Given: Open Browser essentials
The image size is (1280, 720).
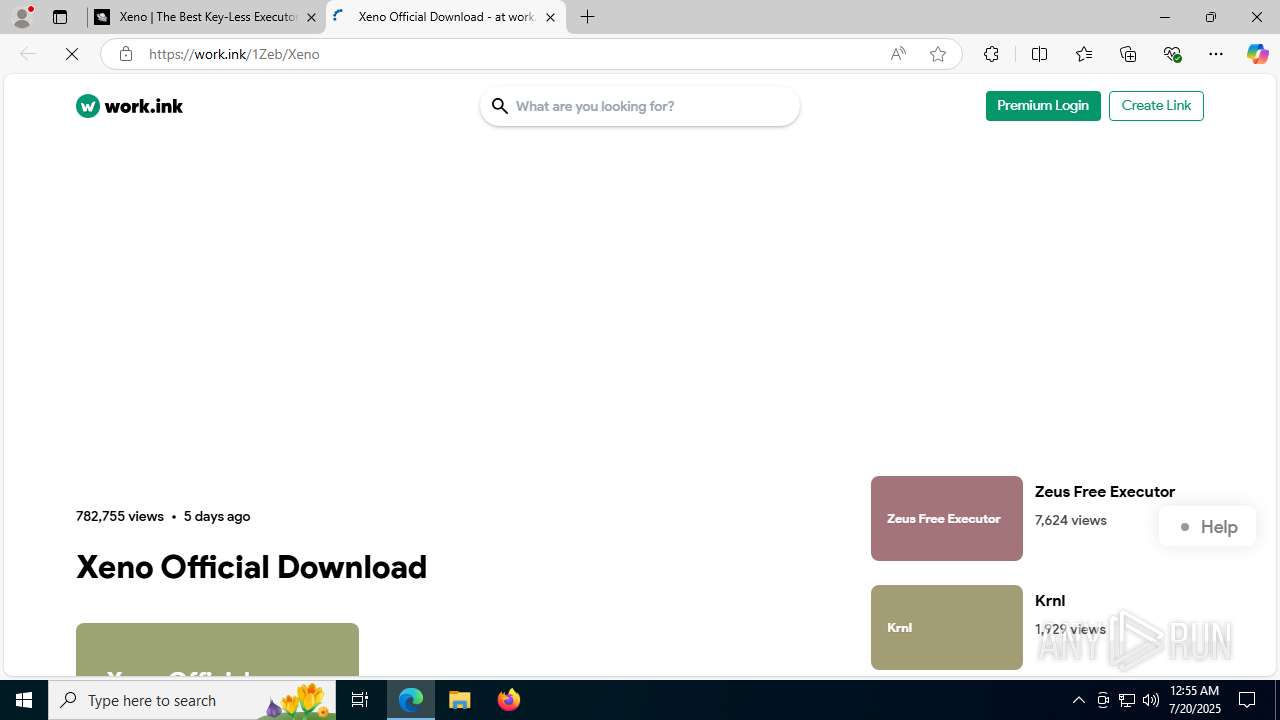Looking at the screenshot, I should click(1172, 54).
